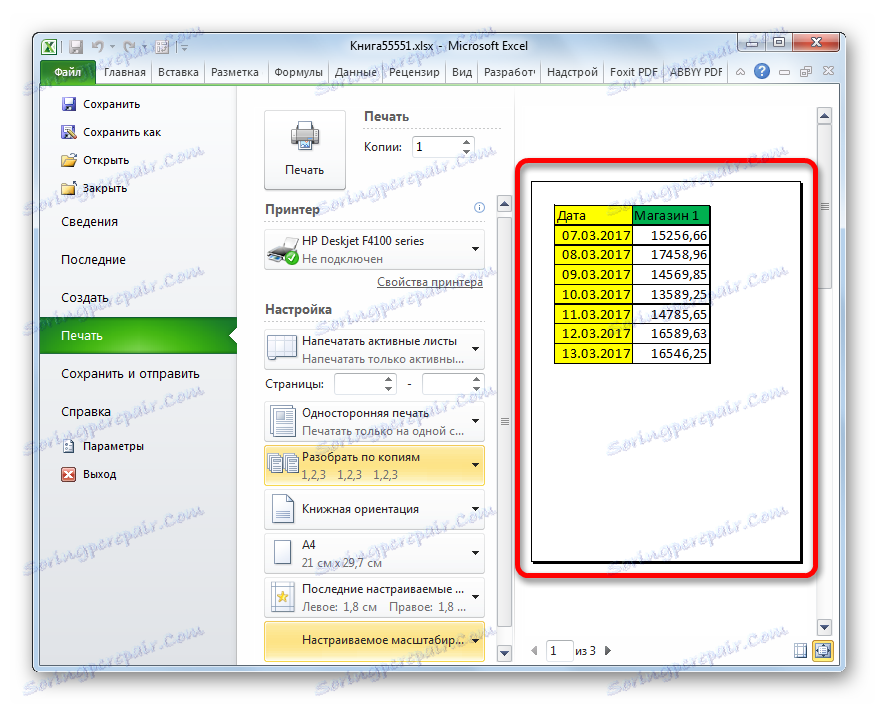Image resolution: width=879 pixels, height=705 pixels.
Task: Open the Portrait orientation (Книжная ориентация) dropdown
Action: 374,509
